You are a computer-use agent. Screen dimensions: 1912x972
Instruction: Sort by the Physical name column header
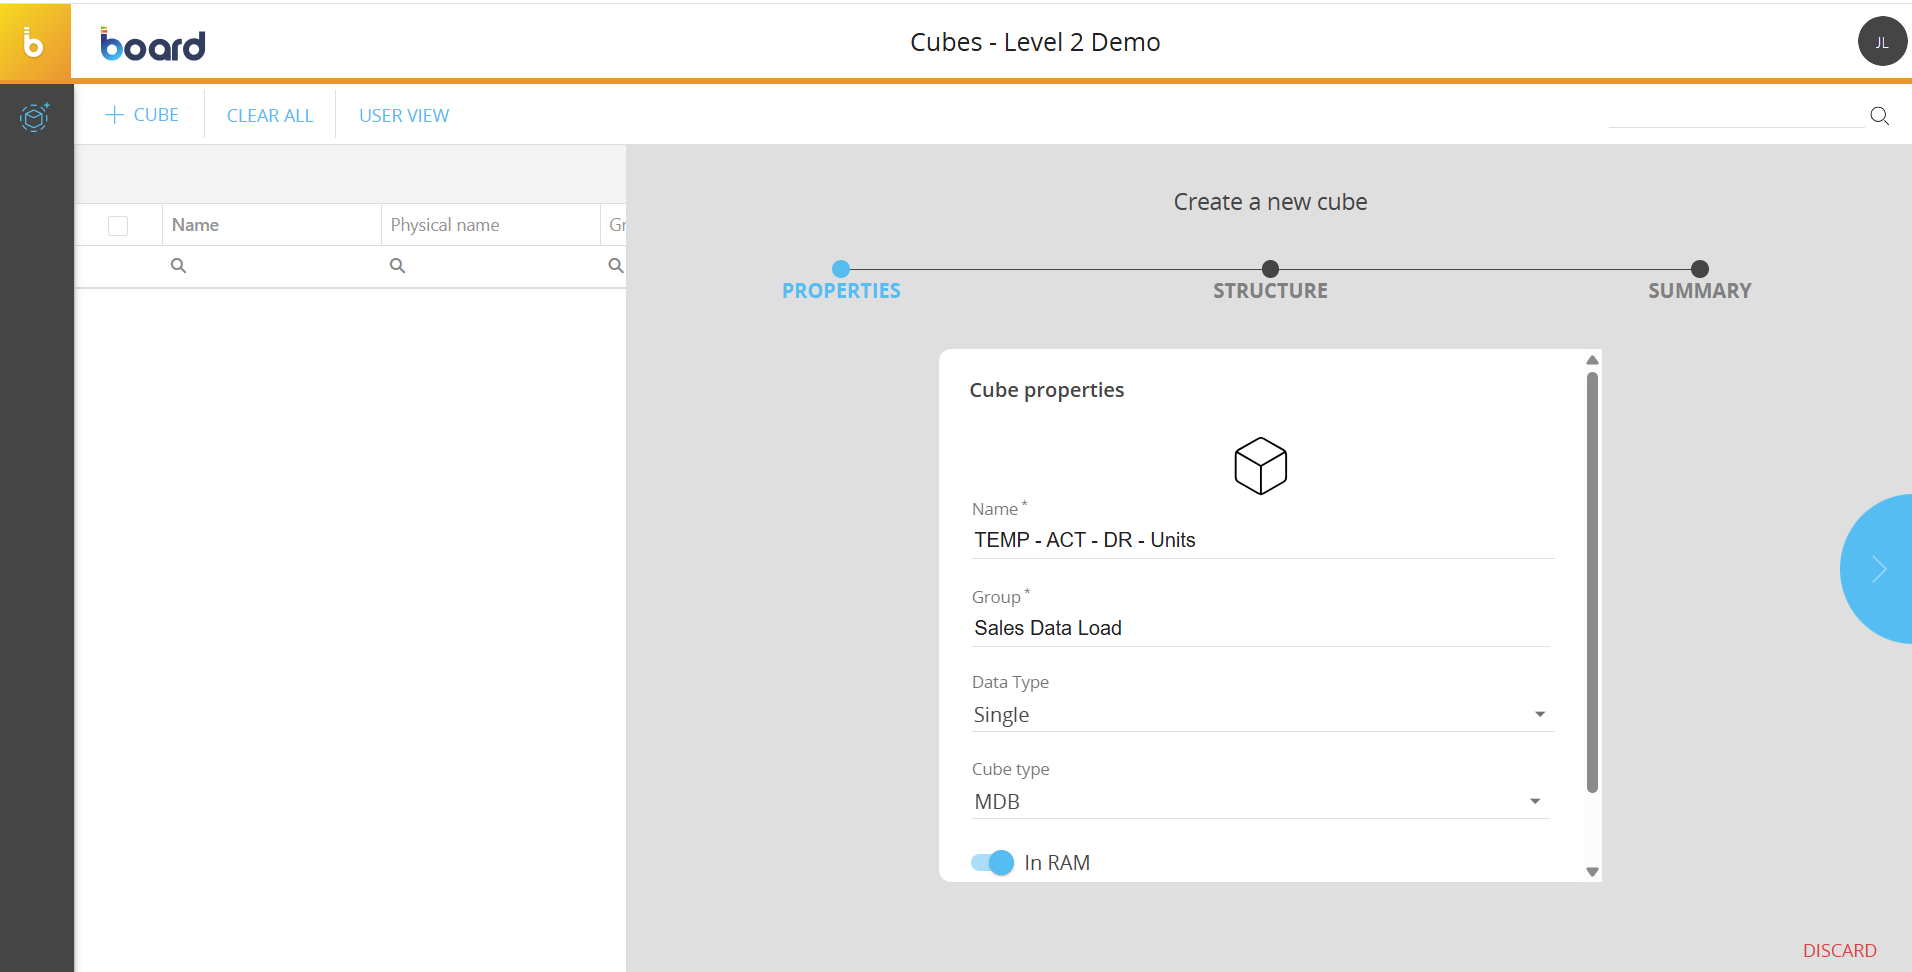(490, 225)
